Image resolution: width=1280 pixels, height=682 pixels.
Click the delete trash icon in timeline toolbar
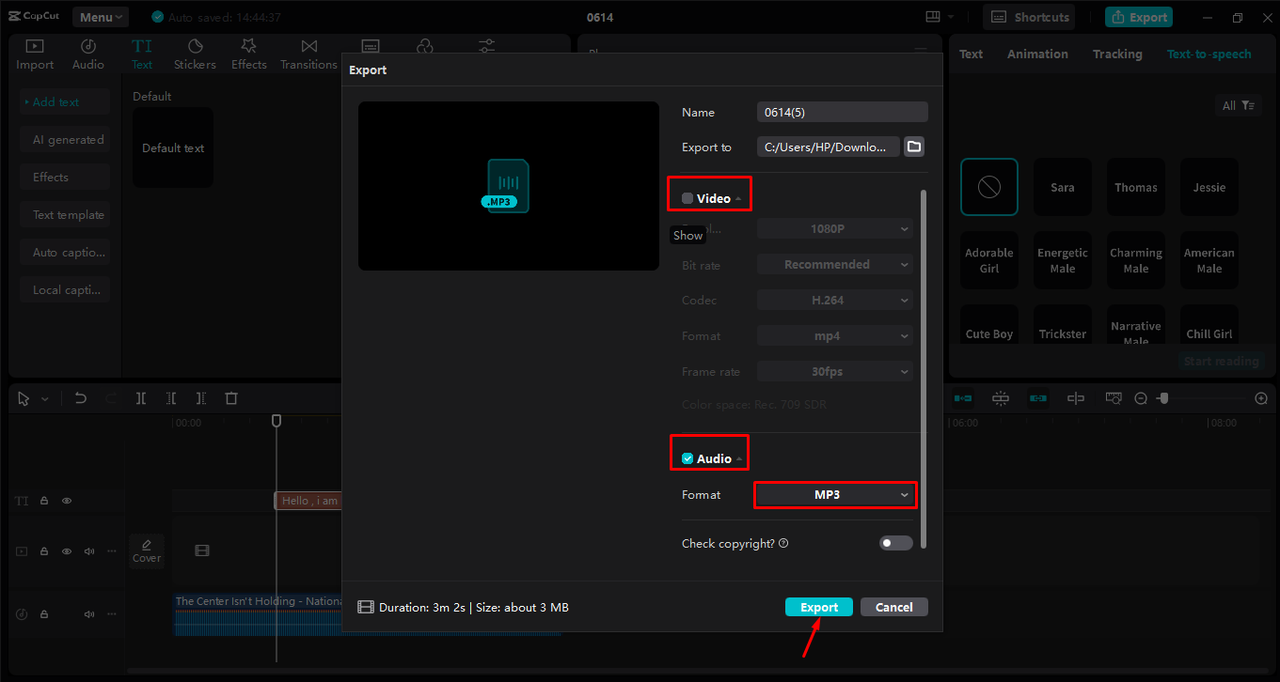231,398
